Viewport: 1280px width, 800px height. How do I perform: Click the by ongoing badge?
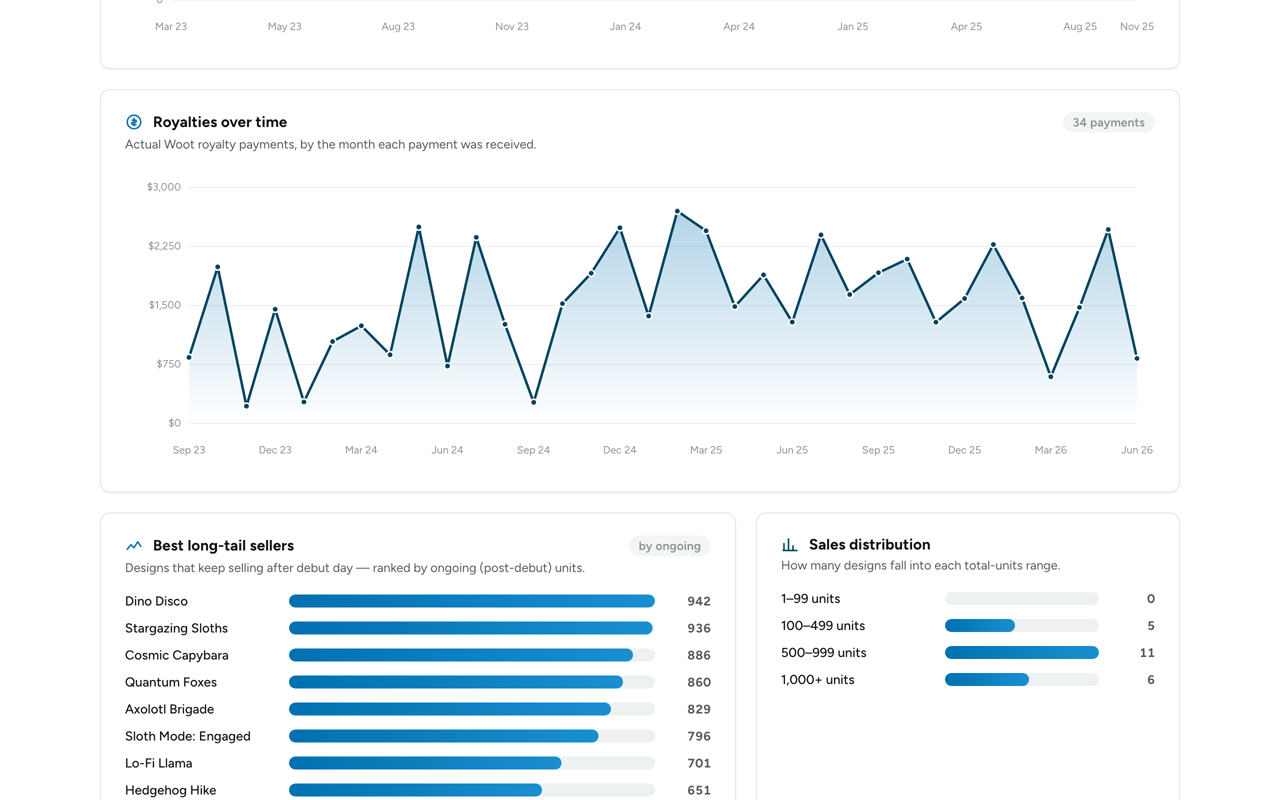pyautogui.click(x=669, y=546)
